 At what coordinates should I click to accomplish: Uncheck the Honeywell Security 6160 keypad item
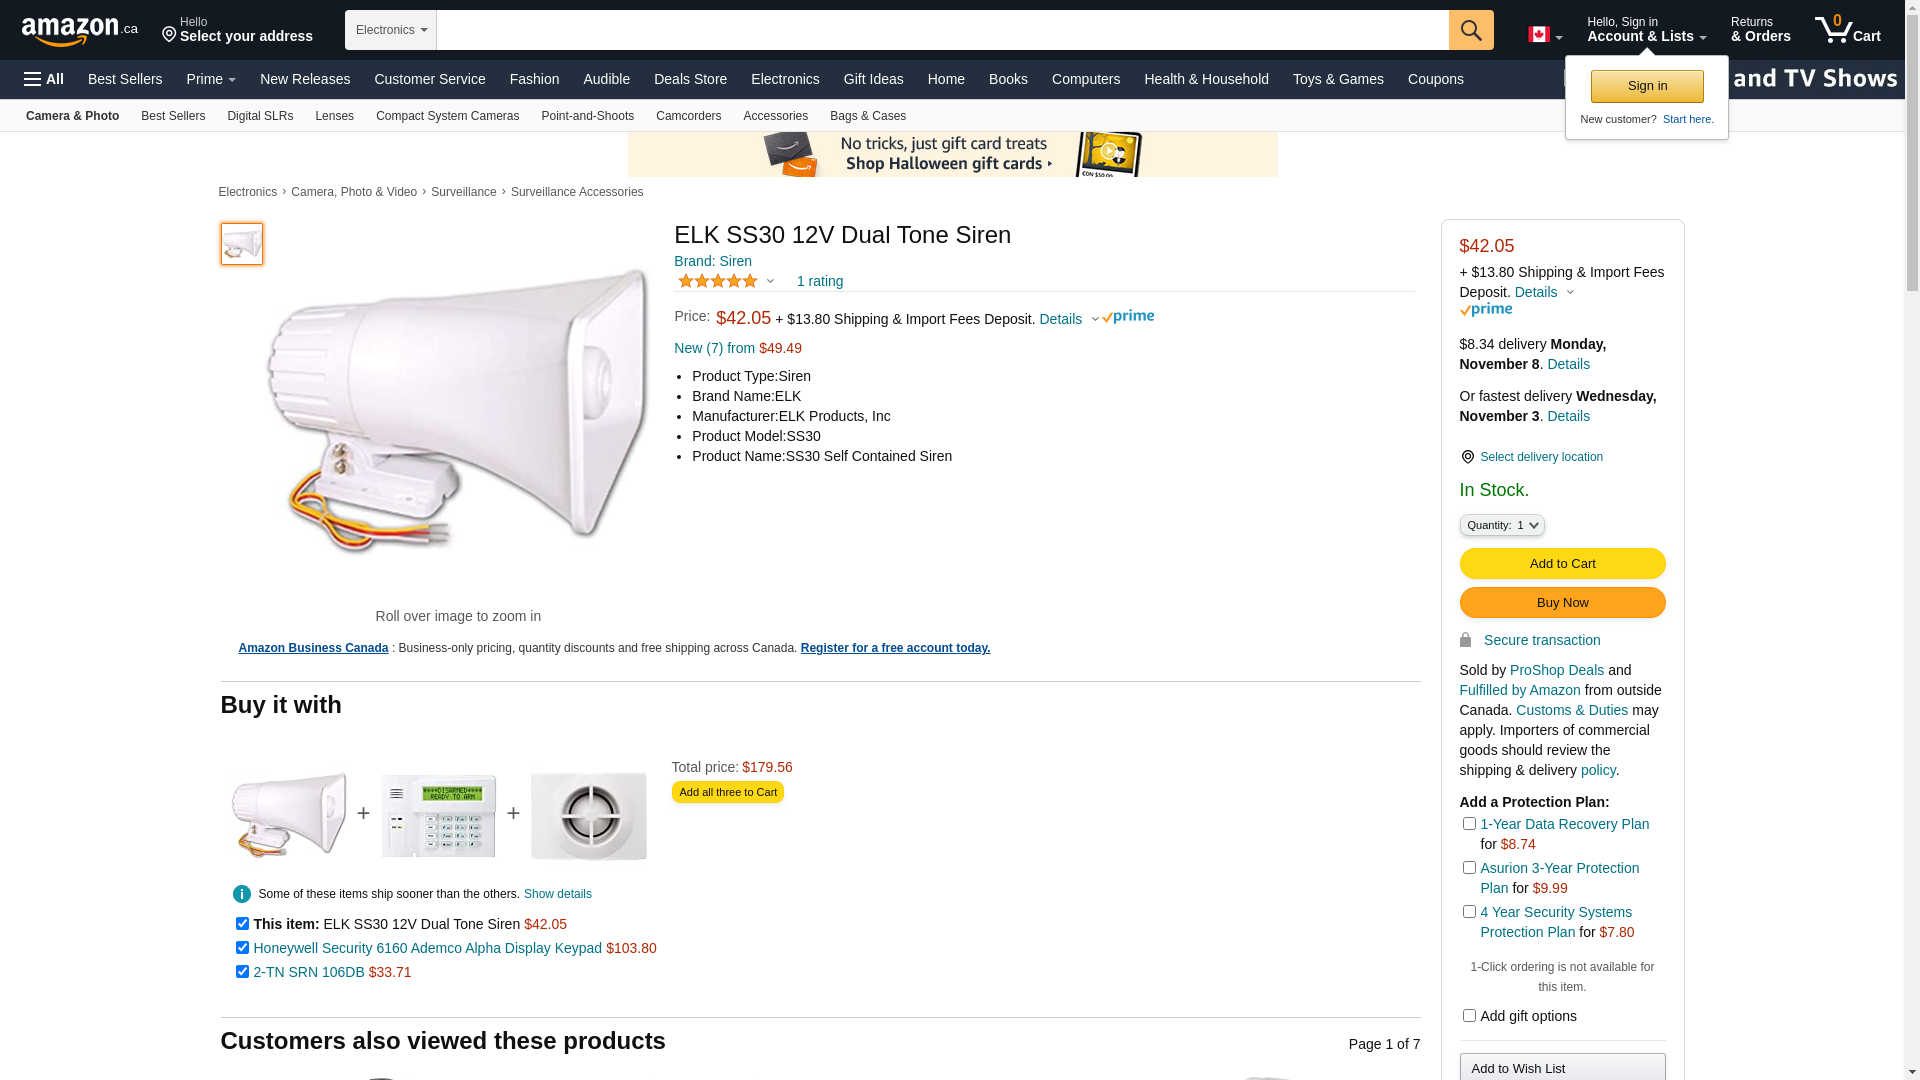tap(242, 948)
